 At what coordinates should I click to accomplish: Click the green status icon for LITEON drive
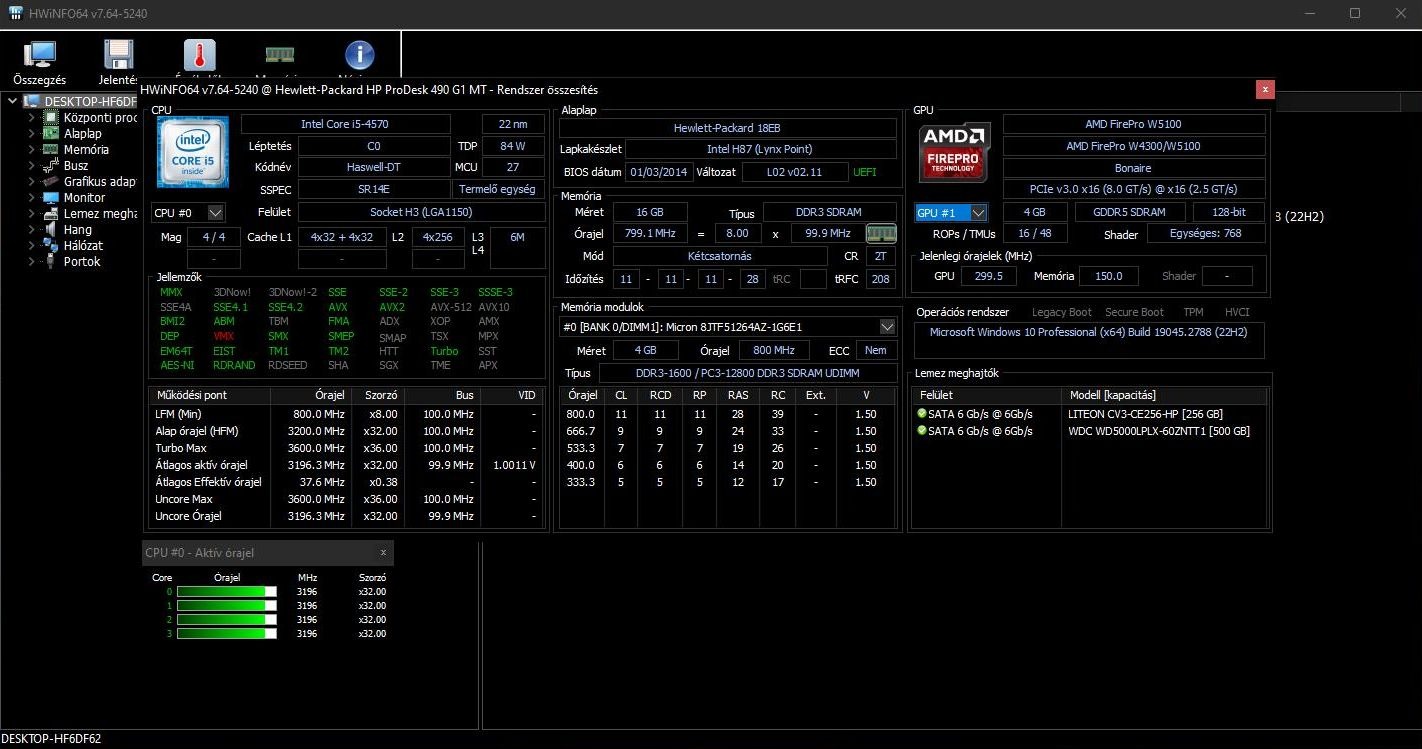click(922, 413)
